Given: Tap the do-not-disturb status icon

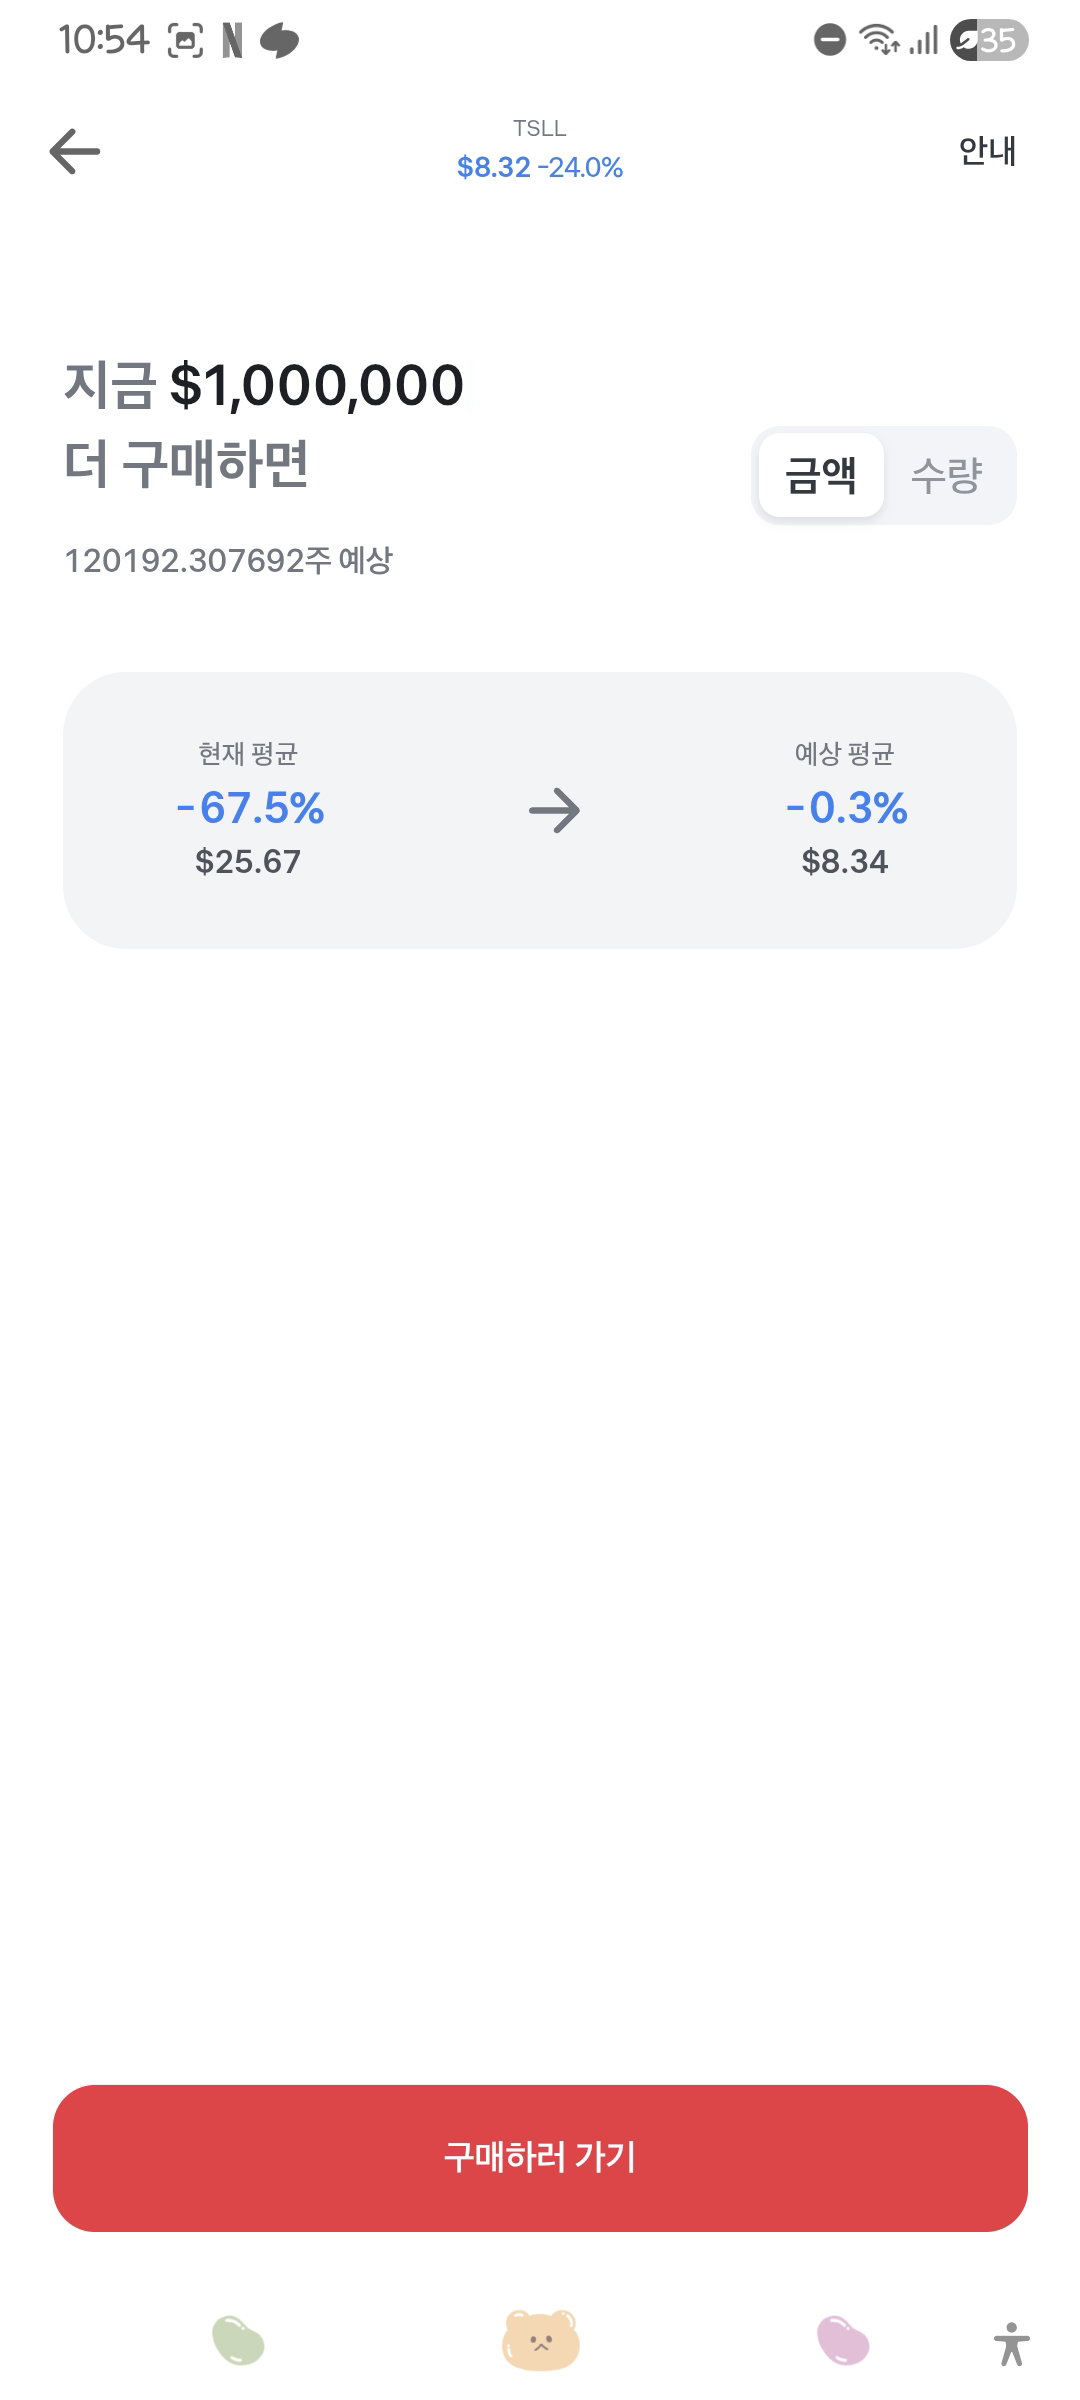Looking at the screenshot, I should pos(829,40).
